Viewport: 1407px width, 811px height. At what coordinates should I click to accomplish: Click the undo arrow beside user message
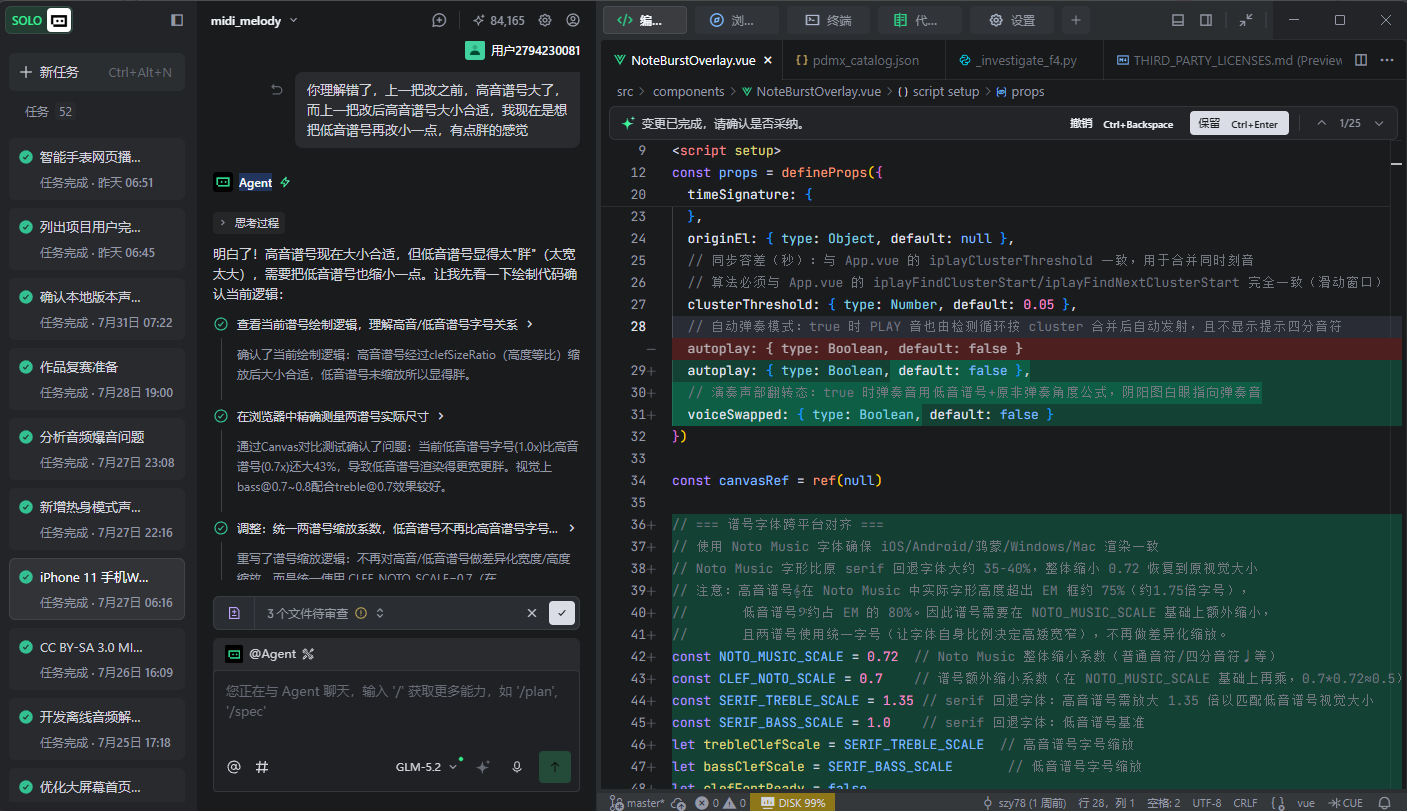(277, 90)
